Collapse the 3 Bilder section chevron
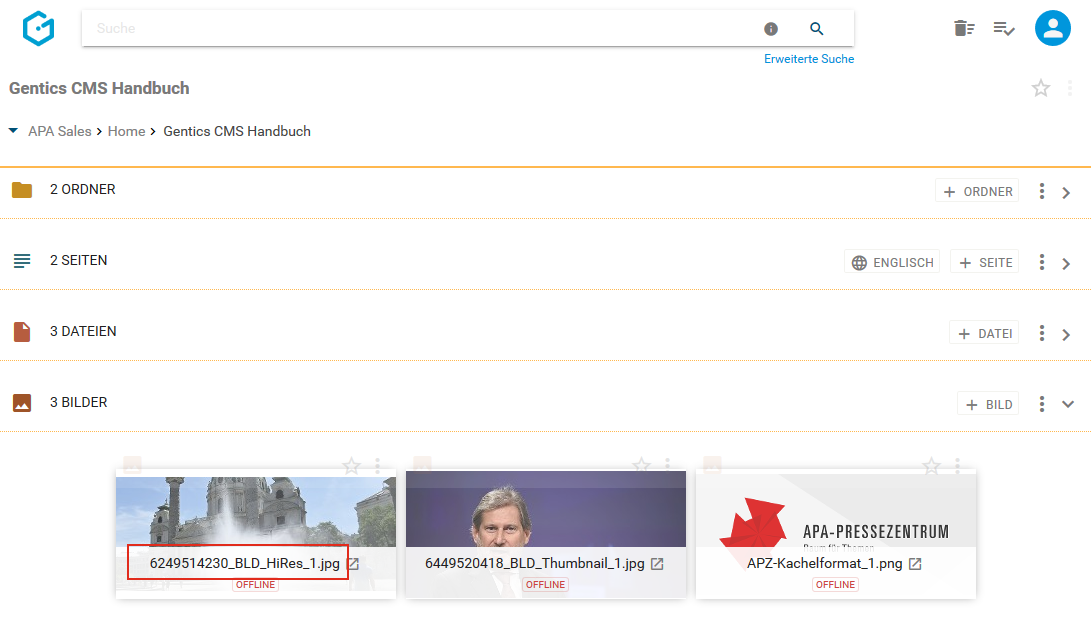Screen dimensions: 1091x623 (1067, 405)
